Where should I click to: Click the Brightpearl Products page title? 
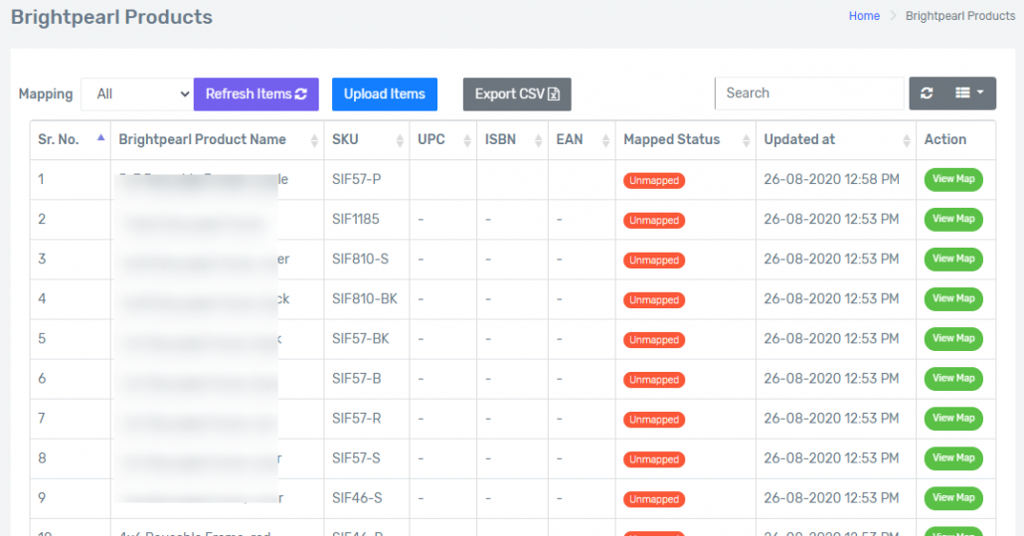(112, 17)
